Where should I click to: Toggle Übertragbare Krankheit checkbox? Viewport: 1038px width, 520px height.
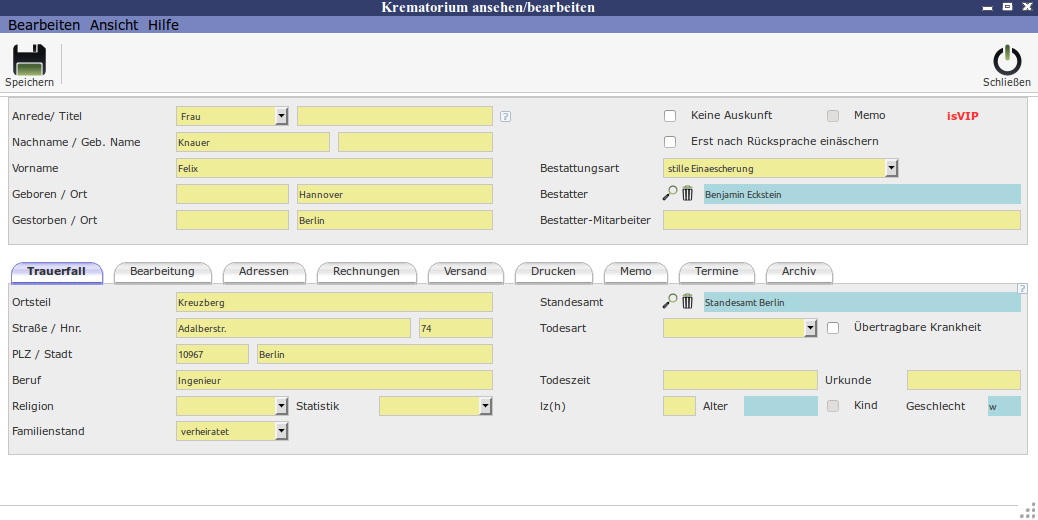(x=833, y=327)
